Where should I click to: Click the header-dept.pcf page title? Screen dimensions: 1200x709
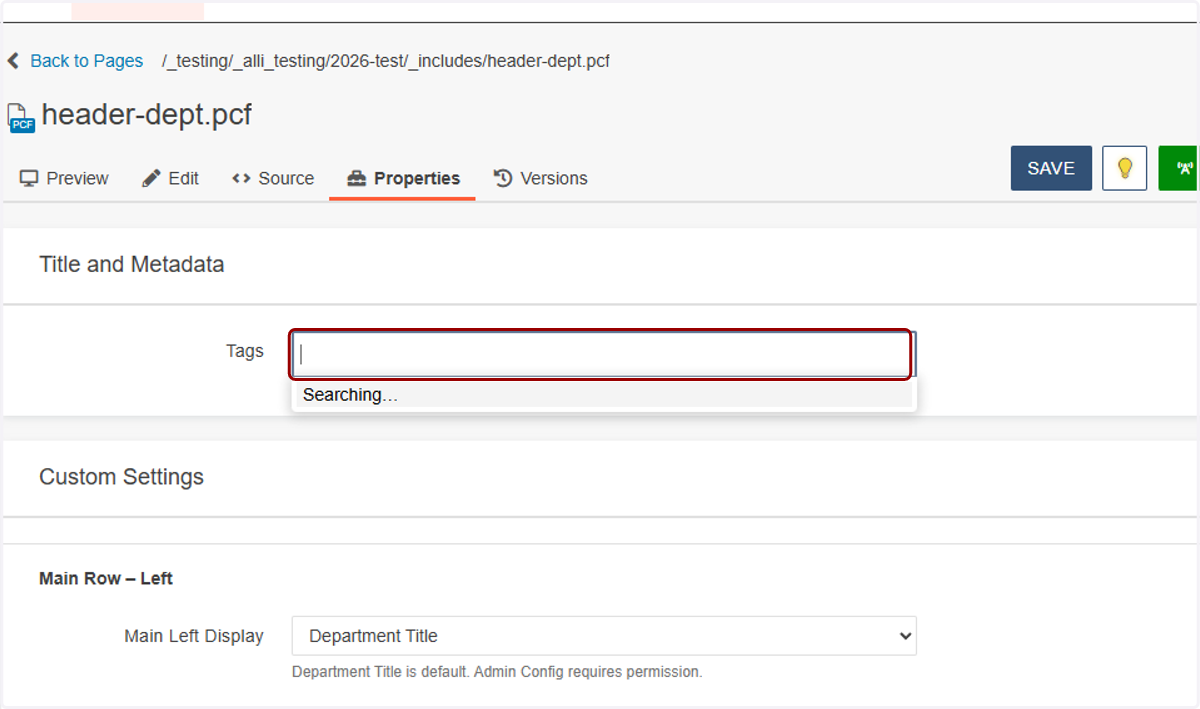click(x=146, y=115)
